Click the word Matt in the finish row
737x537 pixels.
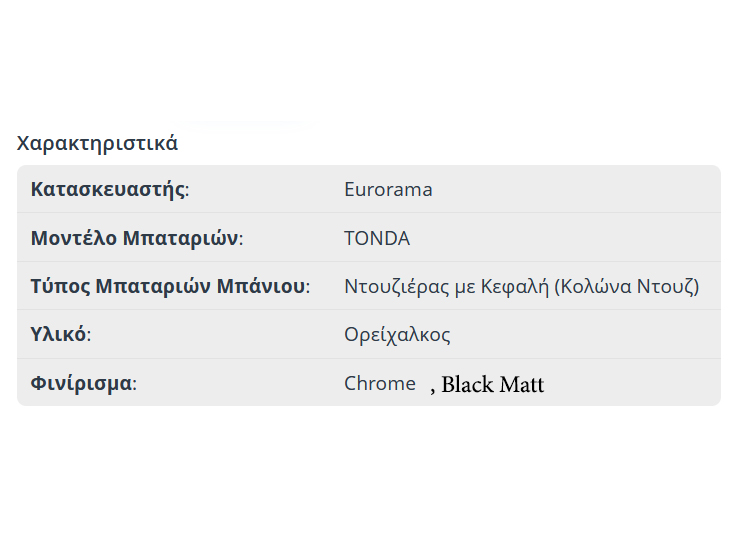pyautogui.click(x=522, y=385)
